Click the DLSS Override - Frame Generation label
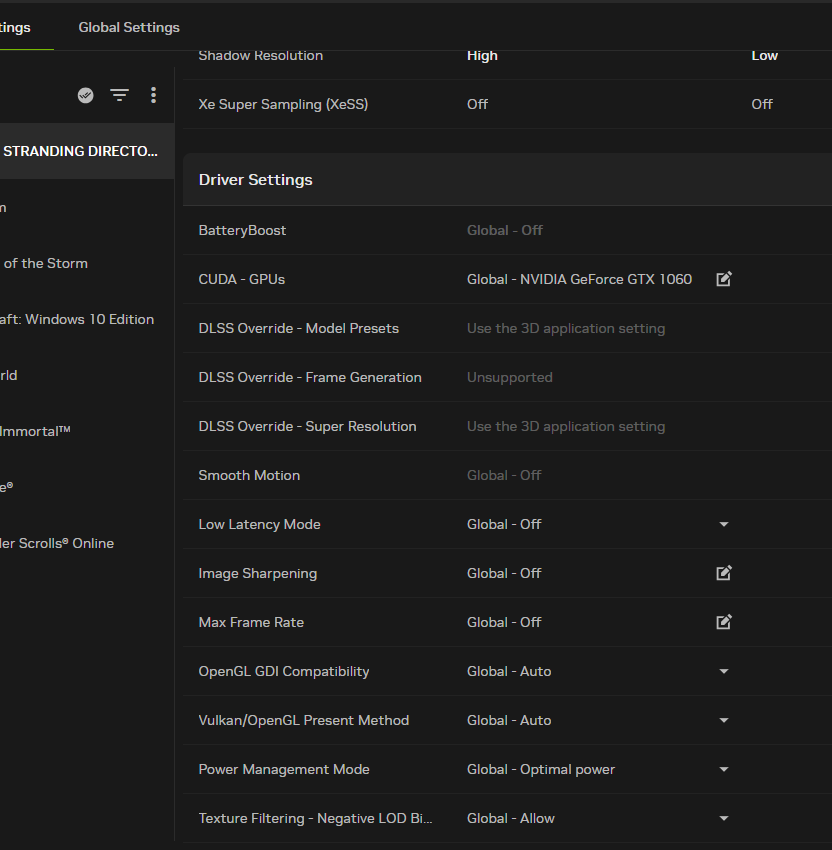 click(x=310, y=377)
